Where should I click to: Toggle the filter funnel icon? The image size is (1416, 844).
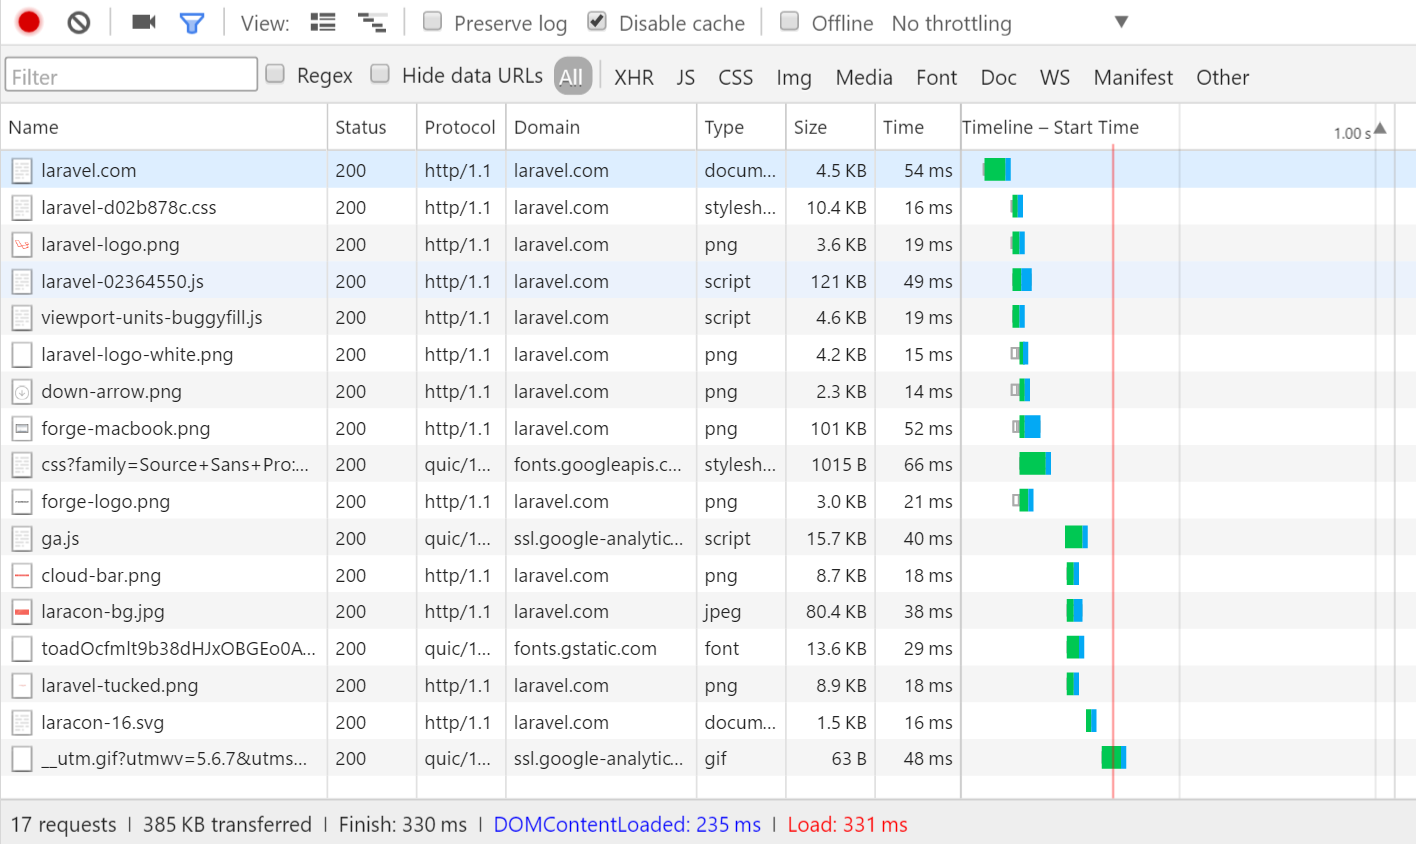[192, 23]
